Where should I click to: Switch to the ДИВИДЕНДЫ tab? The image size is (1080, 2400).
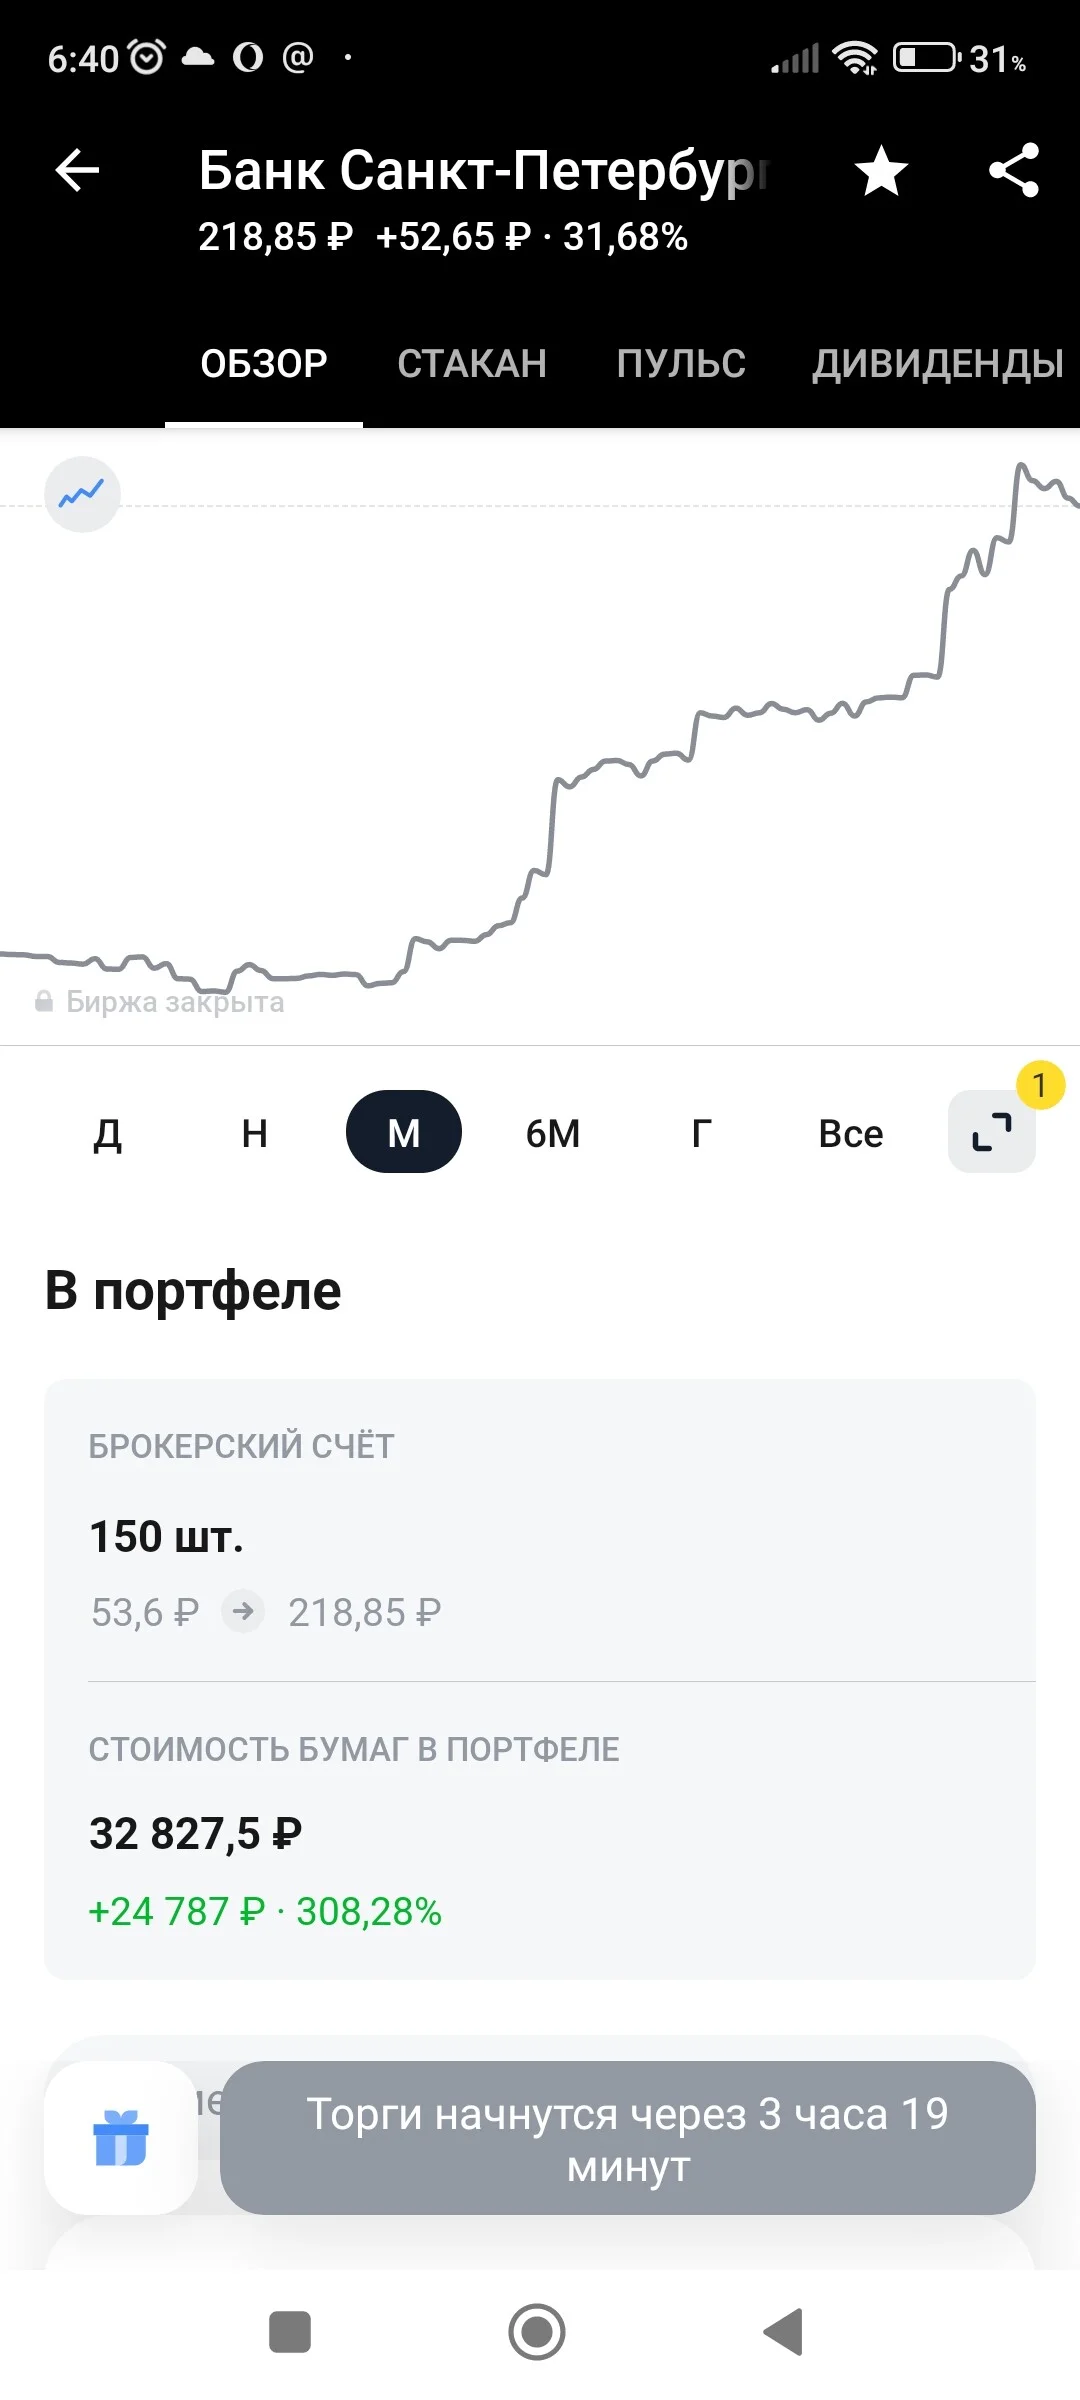938,363
